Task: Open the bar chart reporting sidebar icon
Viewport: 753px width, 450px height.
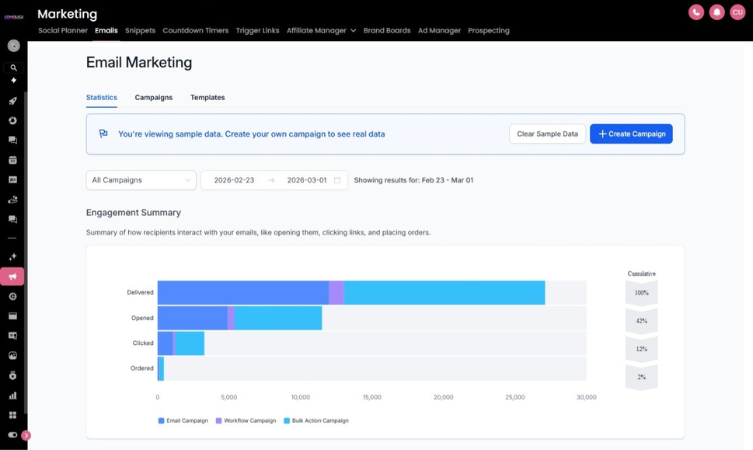Action: [x=13, y=395]
